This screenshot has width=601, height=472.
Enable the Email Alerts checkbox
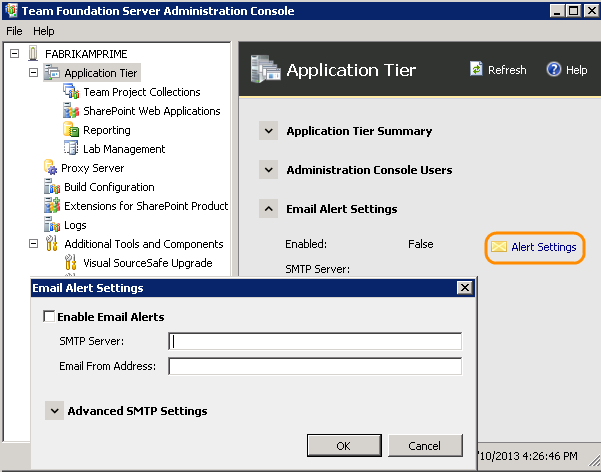[x=49, y=317]
